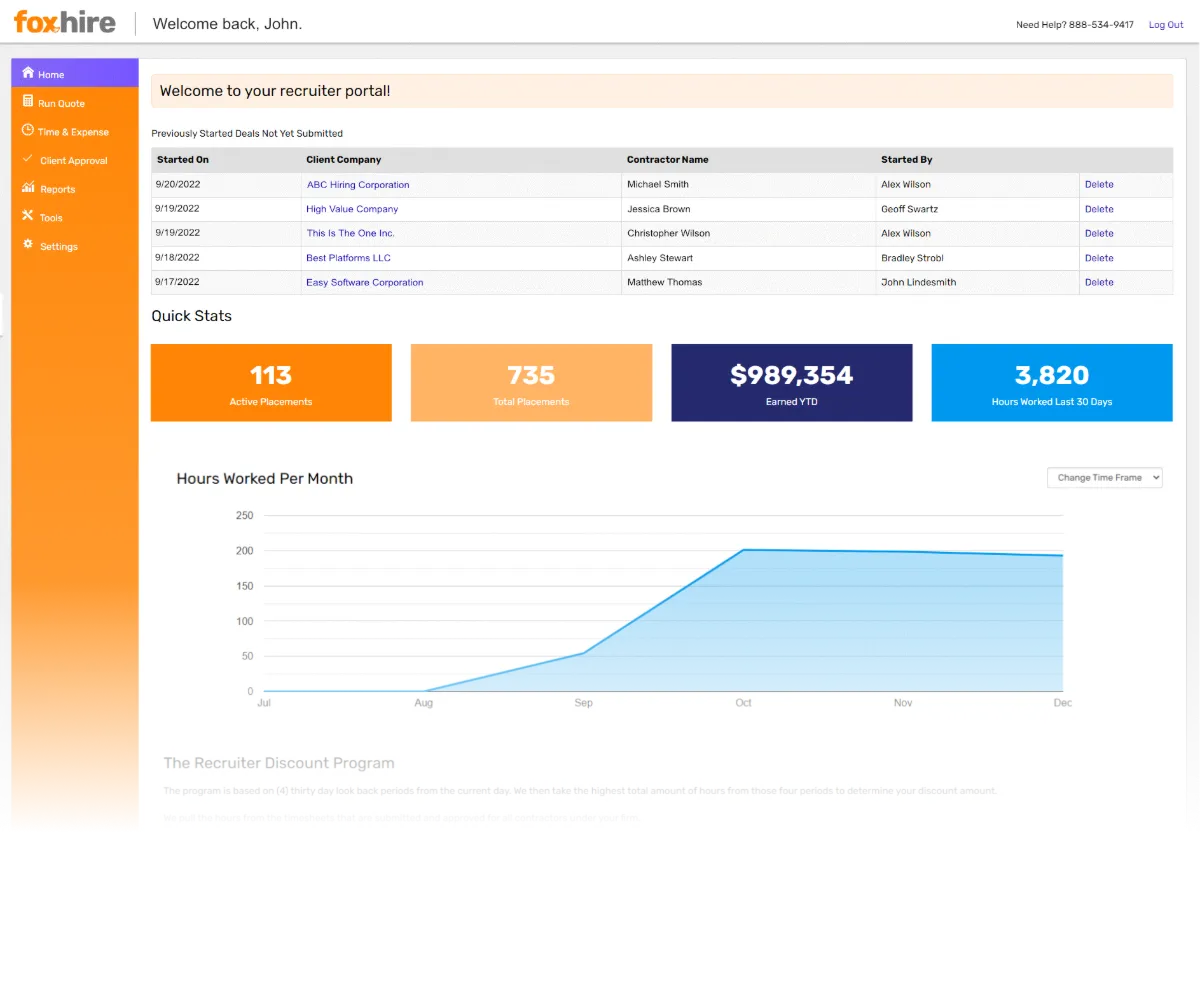The height and width of the screenshot is (995, 1200).
Task: Click the 9/17/2022 date cell
Action: [177, 282]
